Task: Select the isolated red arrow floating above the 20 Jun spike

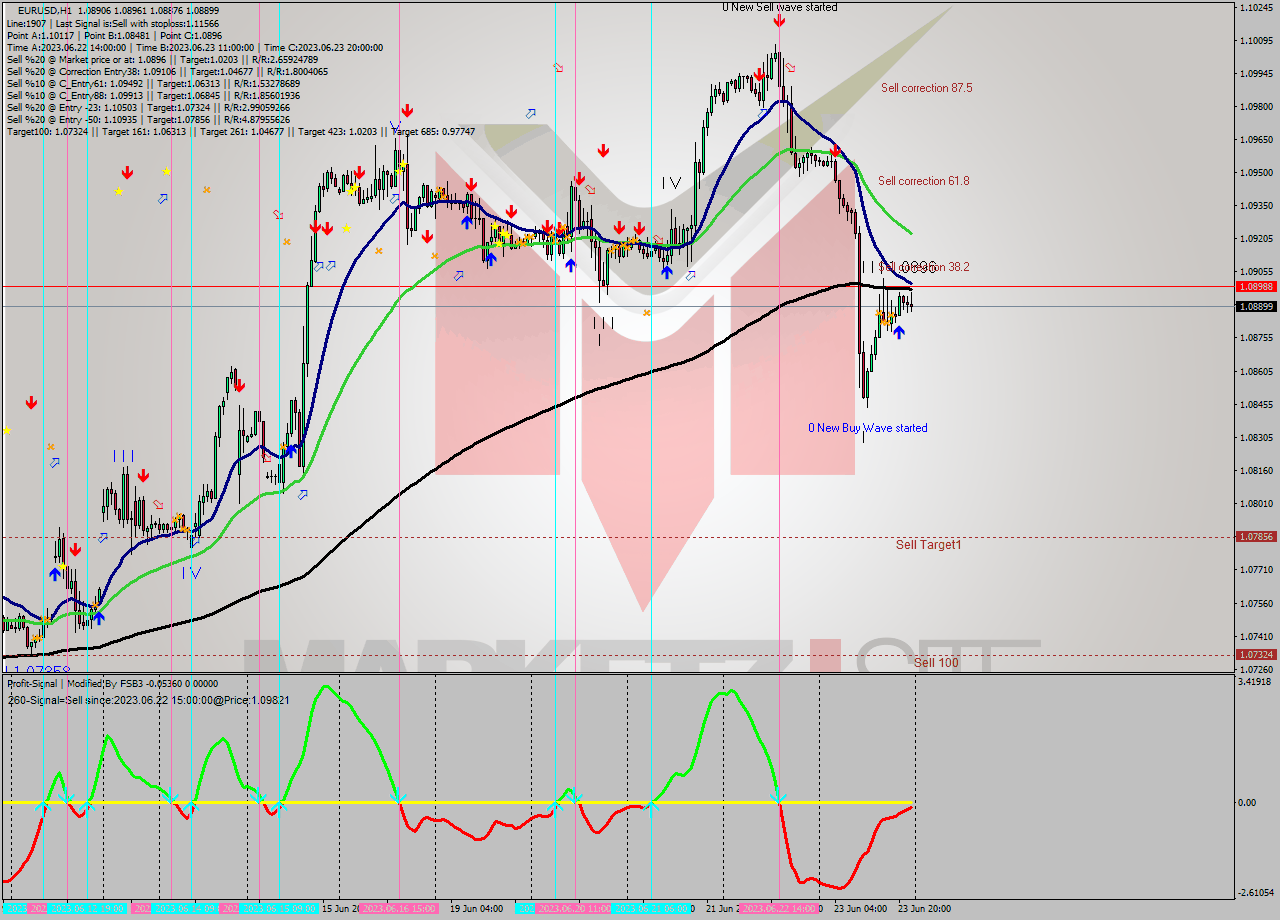Action: 603,151
